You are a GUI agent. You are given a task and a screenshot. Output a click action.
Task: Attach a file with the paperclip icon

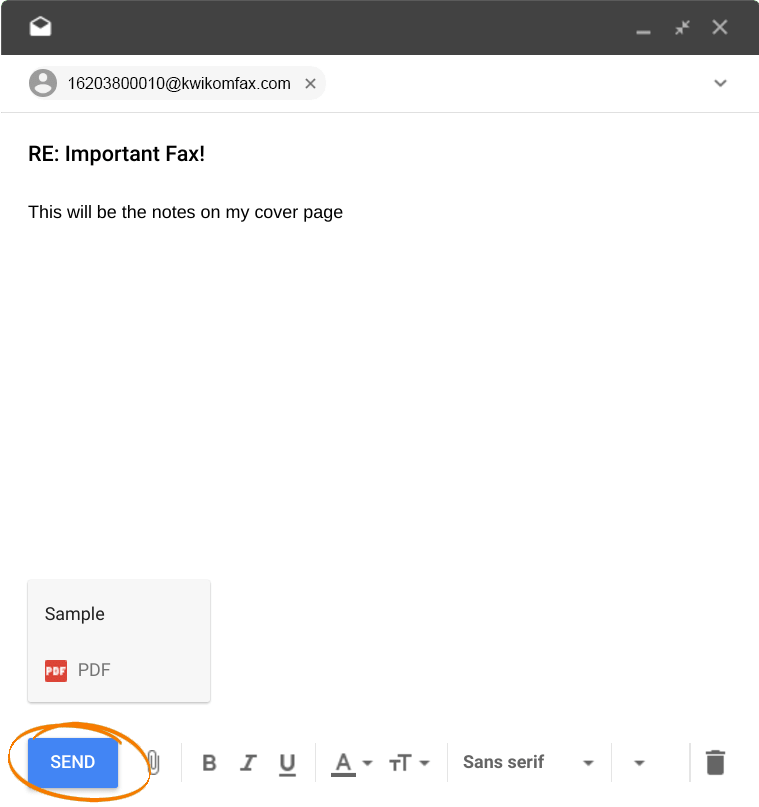pyautogui.click(x=153, y=763)
